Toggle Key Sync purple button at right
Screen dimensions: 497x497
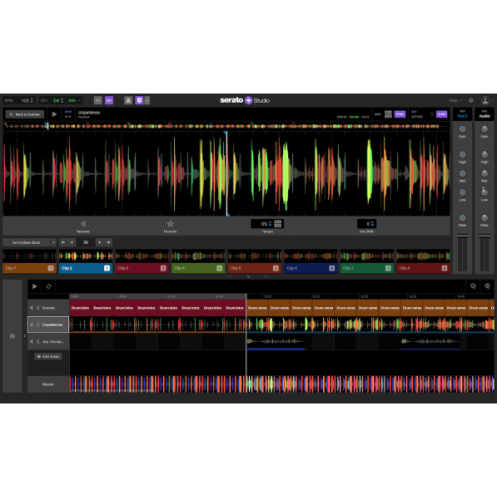pyautogui.click(x=442, y=114)
